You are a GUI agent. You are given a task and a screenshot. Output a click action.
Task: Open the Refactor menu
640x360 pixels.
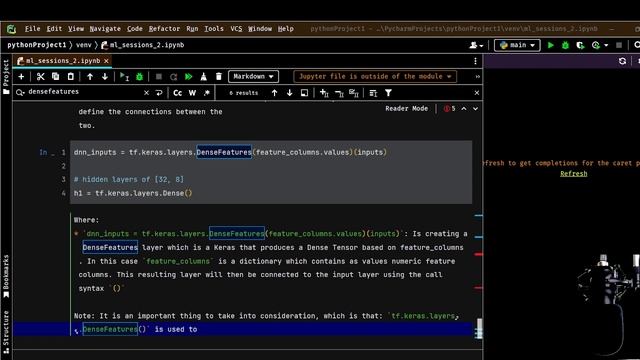coord(164,29)
